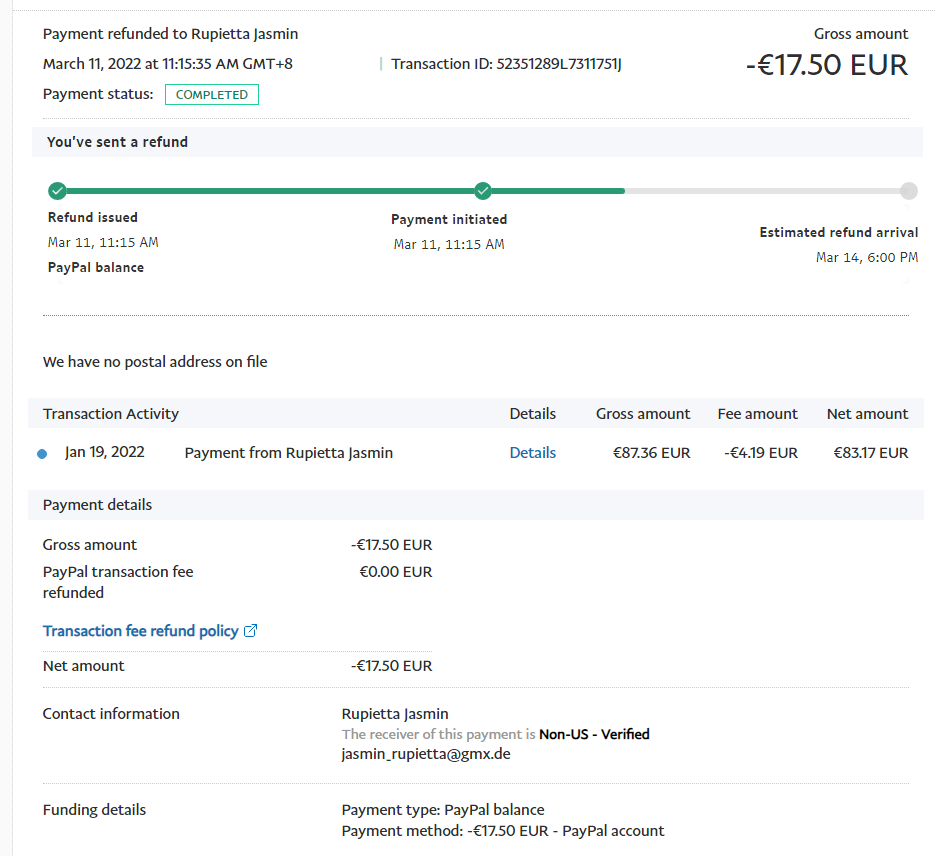The height and width of the screenshot is (856, 935).
Task: Open Details for the Rupietta Jasmin payment
Action: point(532,453)
